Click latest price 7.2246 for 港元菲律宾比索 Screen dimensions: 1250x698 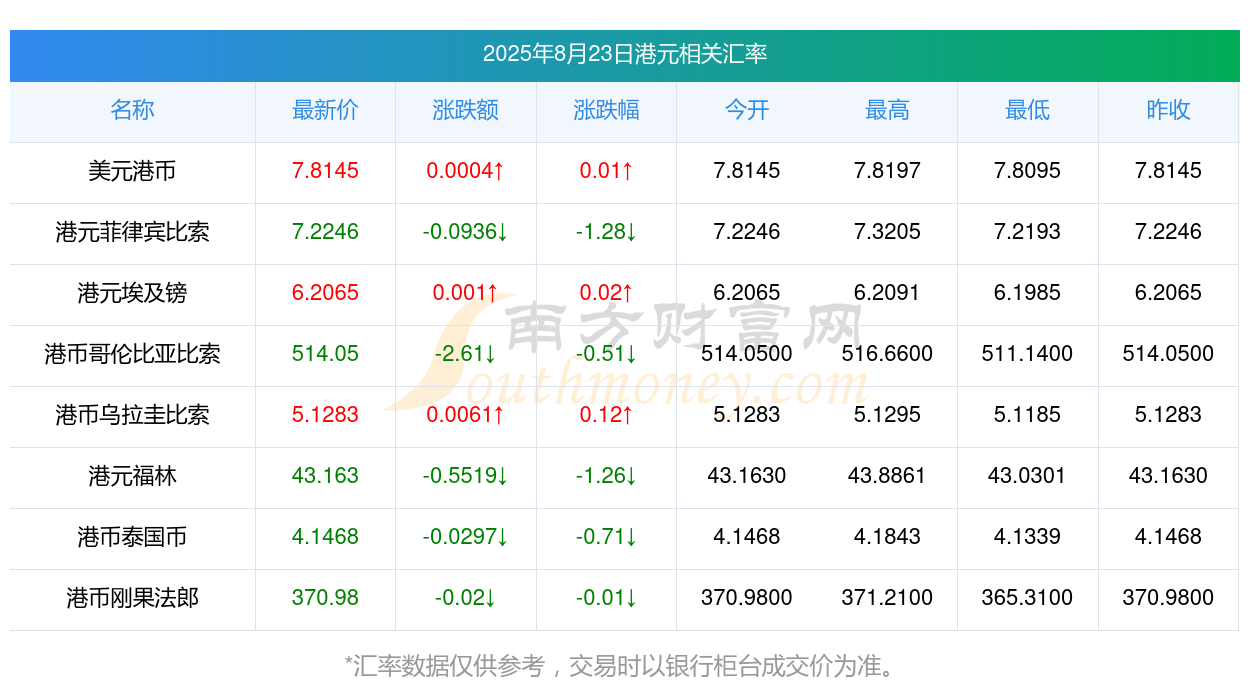(325, 232)
